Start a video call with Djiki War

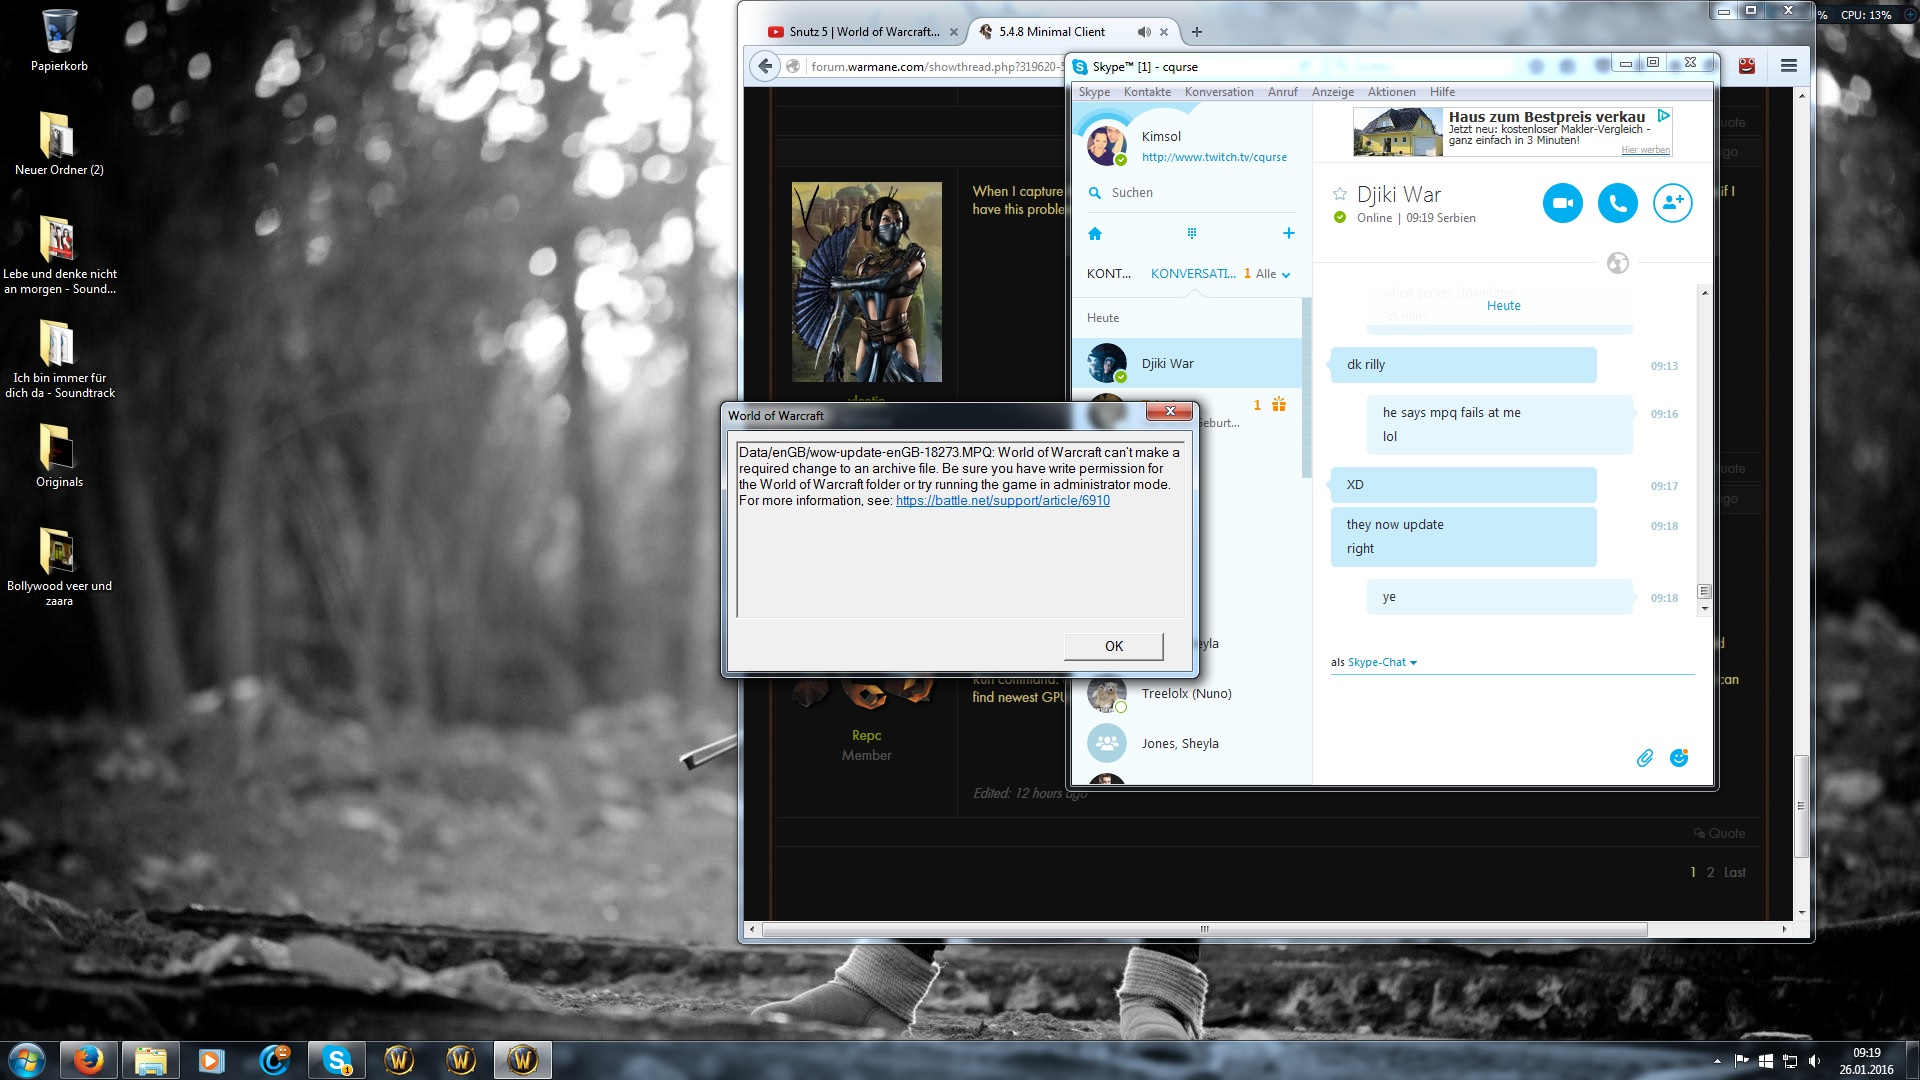1562,203
